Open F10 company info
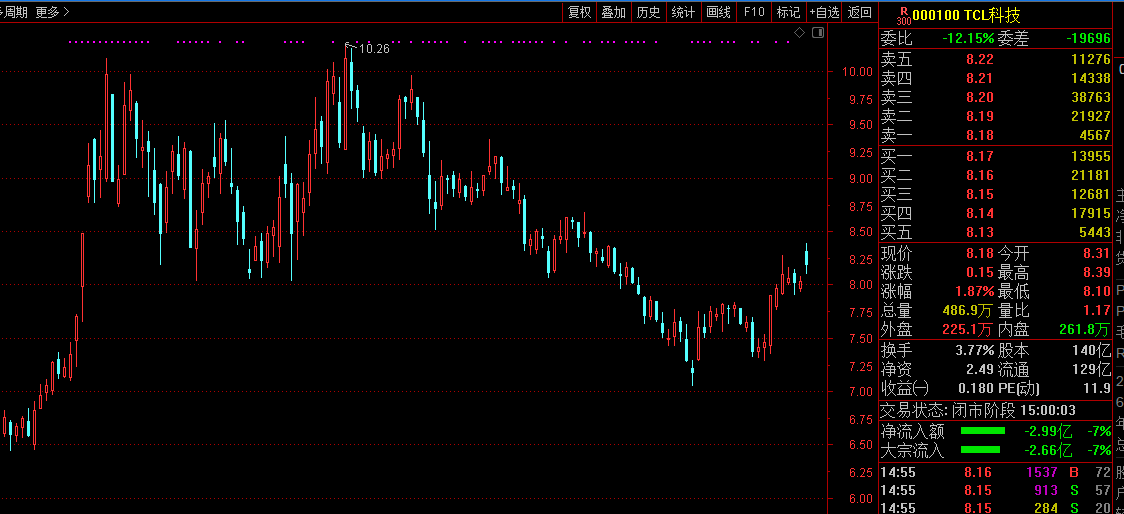 [754, 12]
